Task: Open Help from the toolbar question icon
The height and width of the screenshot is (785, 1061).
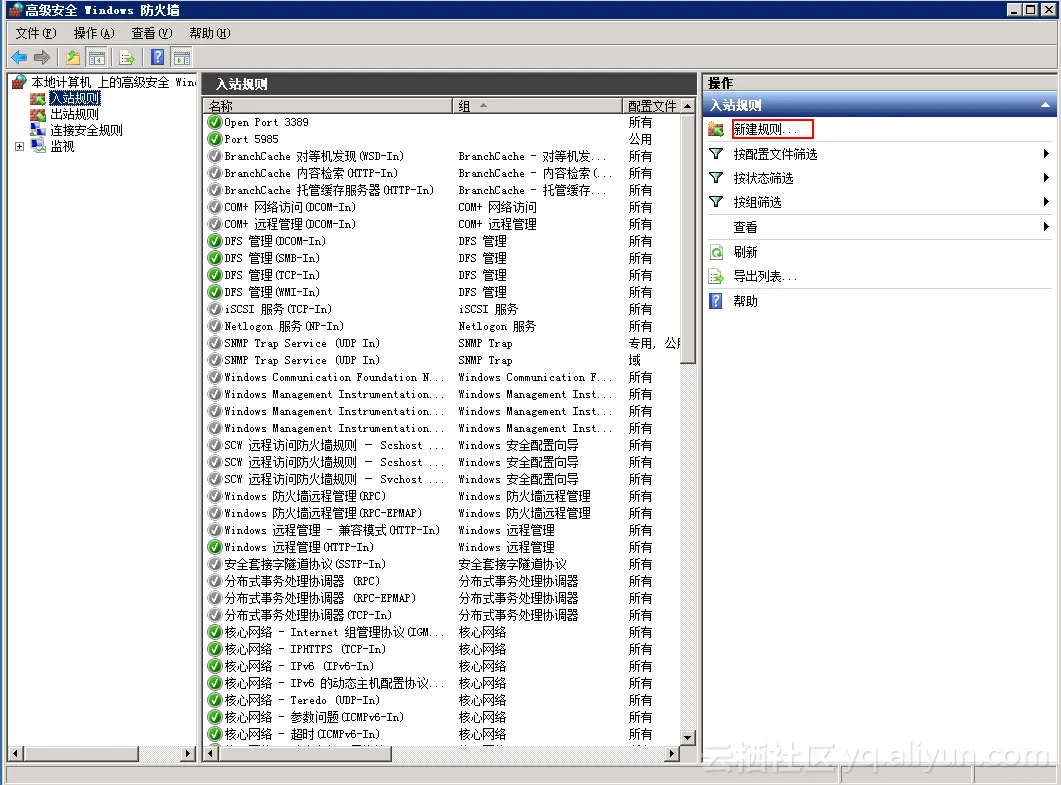Action: click(158, 58)
